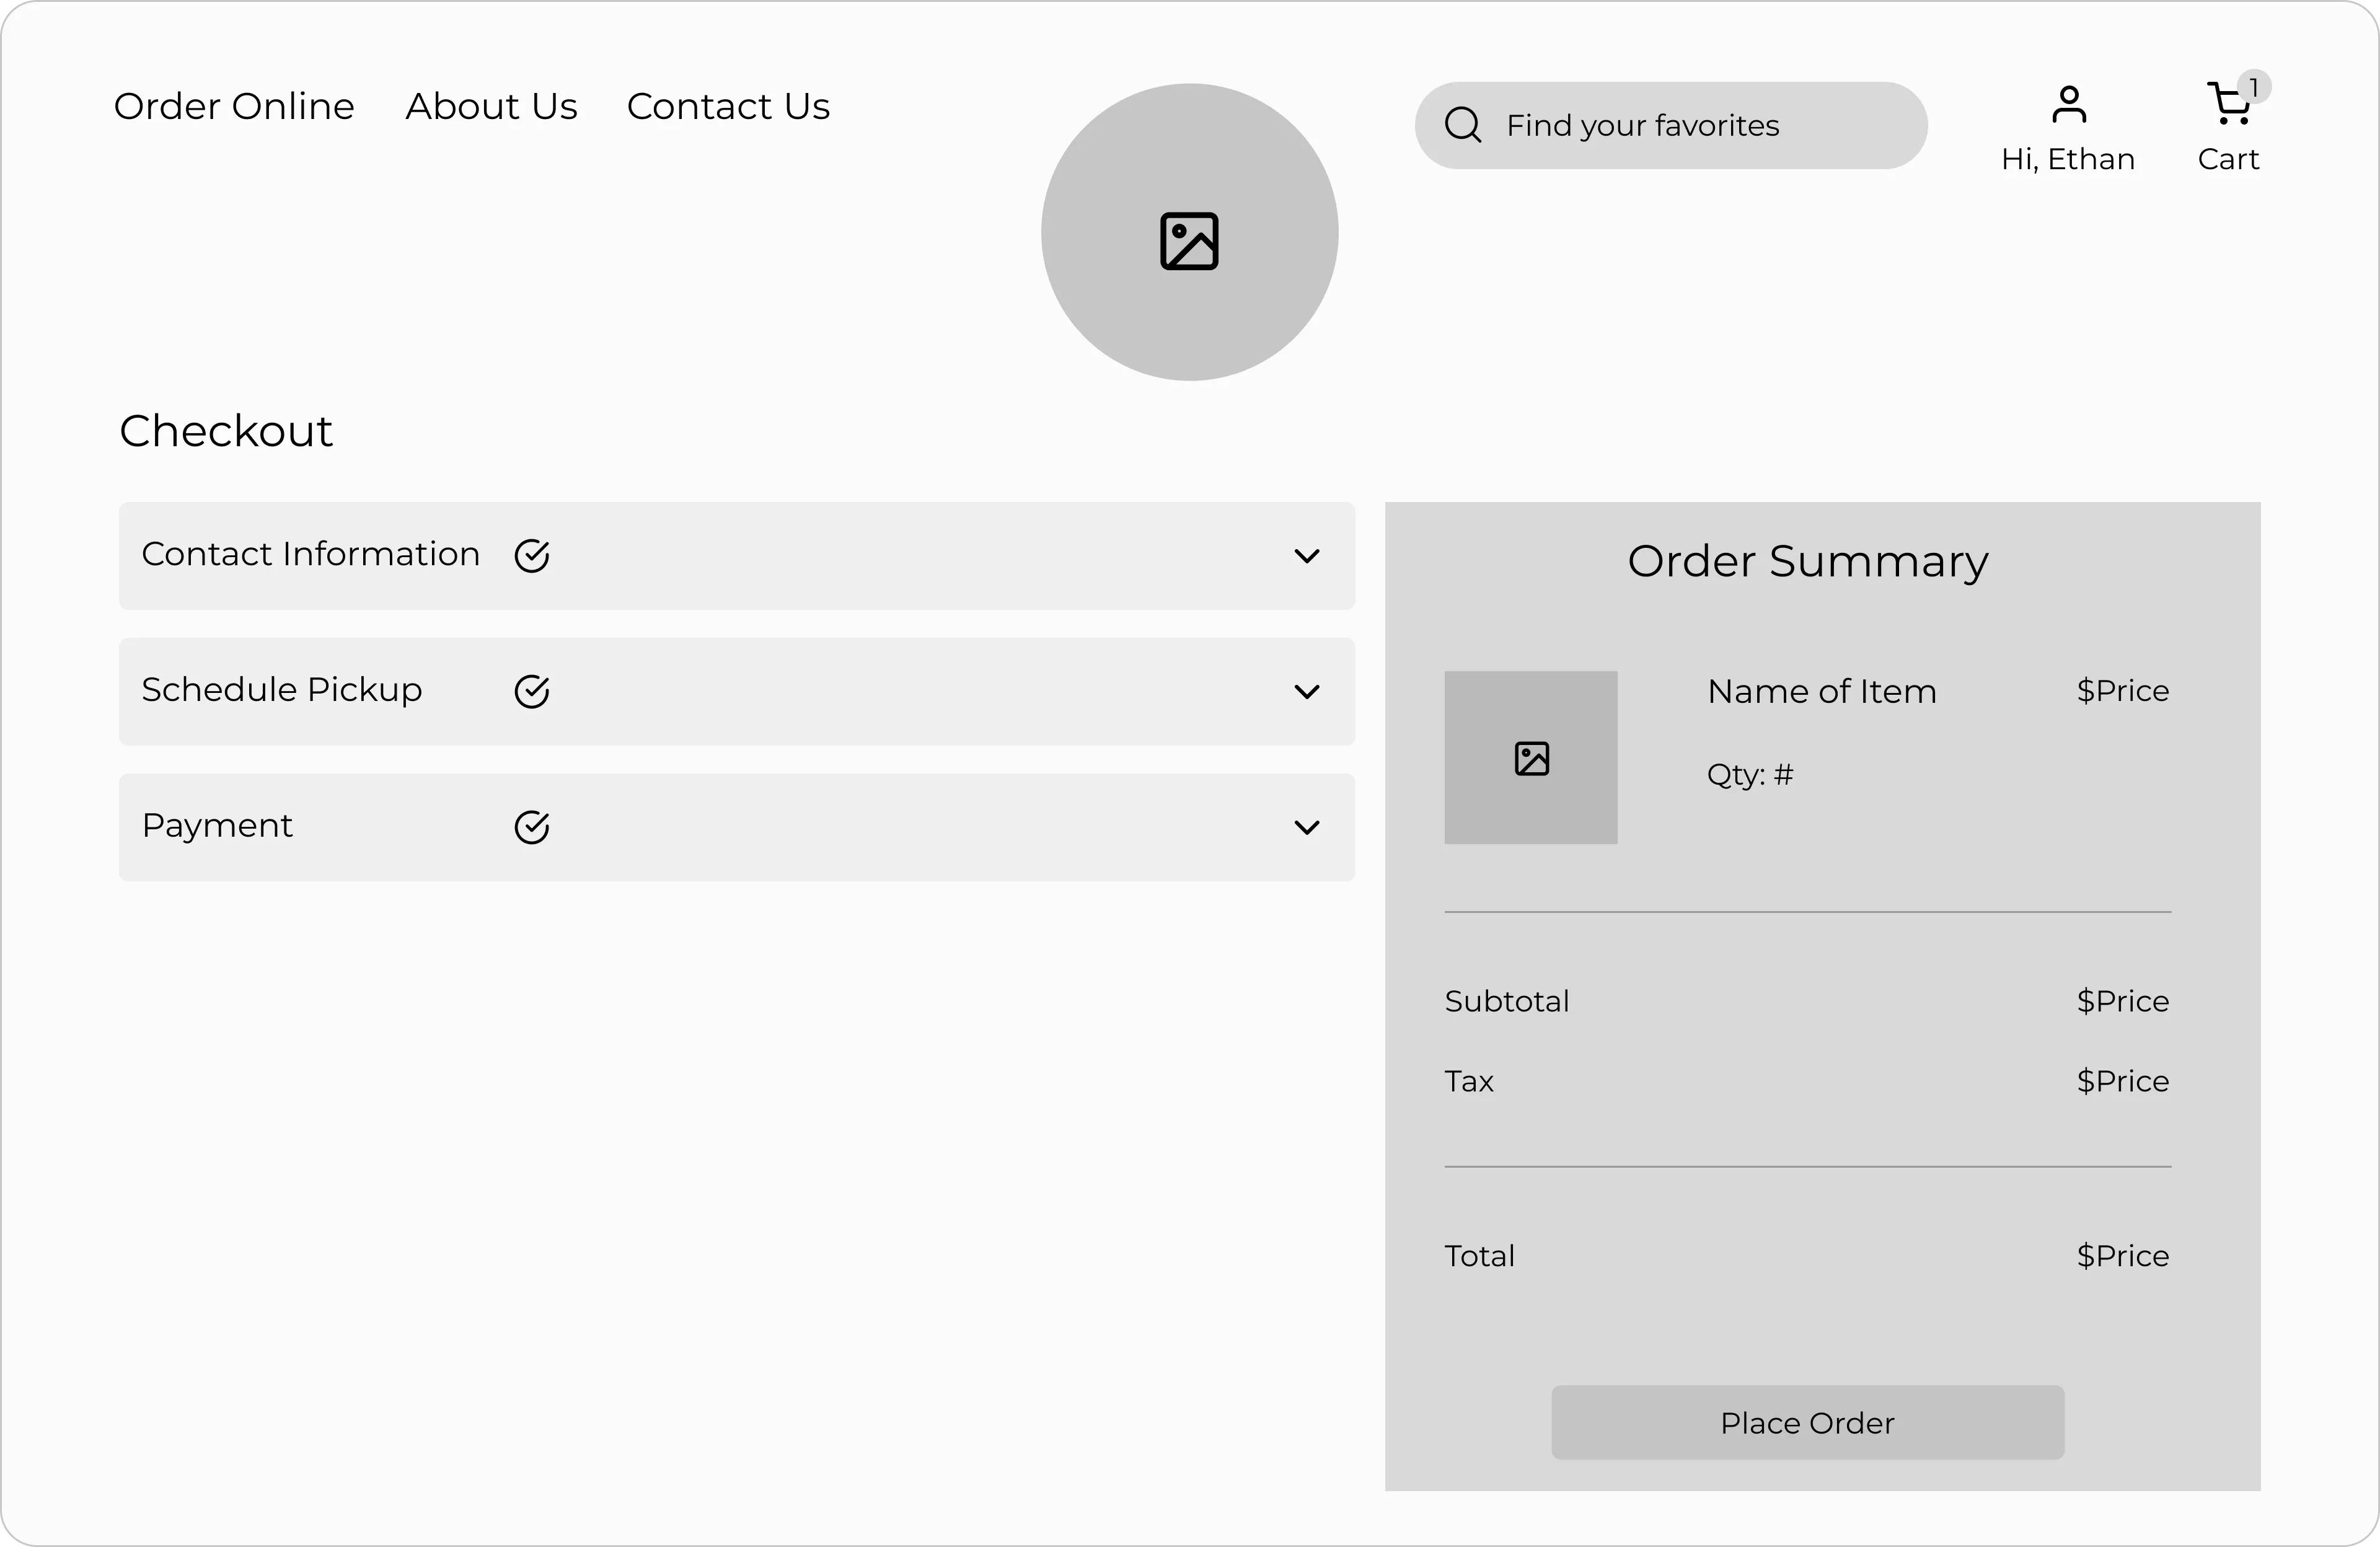Click the Tax $Price value
Screen dimensions: 2380x1547
click(2123, 1081)
